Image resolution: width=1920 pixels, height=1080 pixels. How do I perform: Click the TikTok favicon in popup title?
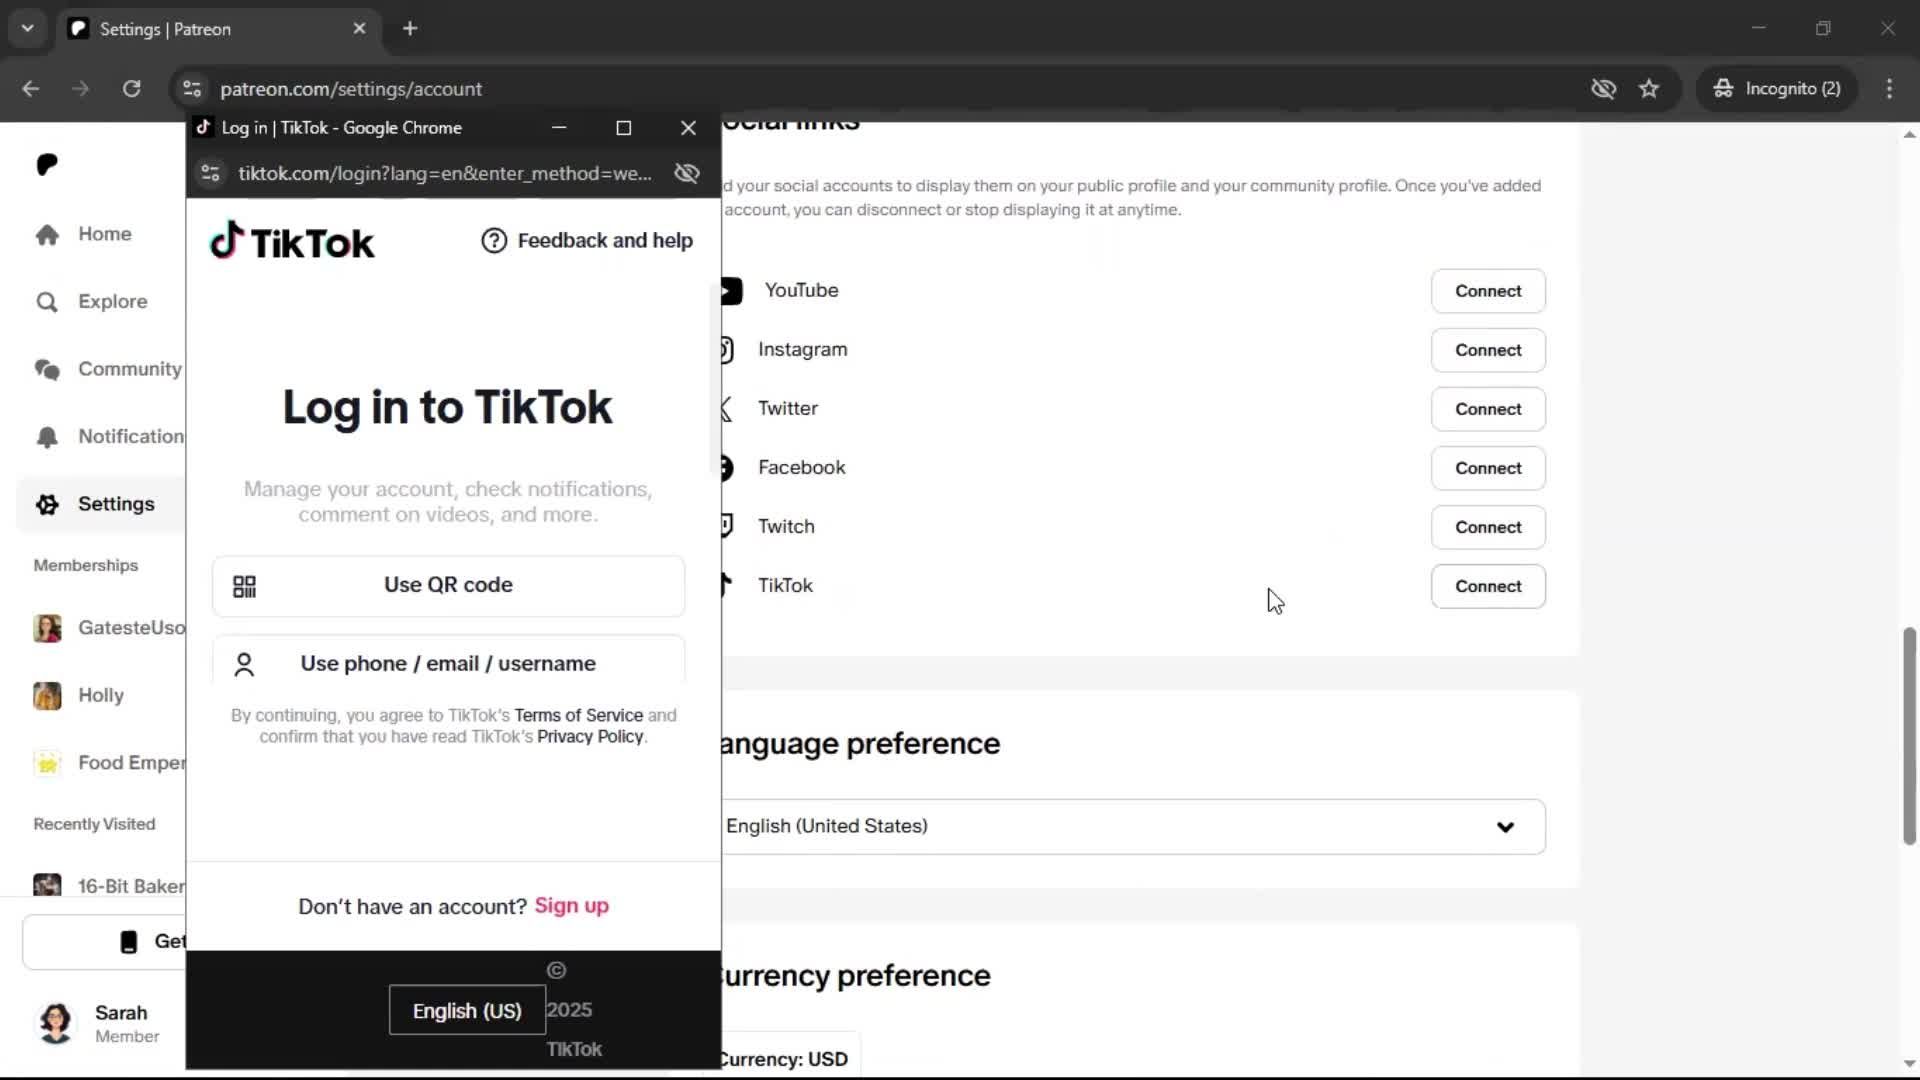(x=204, y=127)
